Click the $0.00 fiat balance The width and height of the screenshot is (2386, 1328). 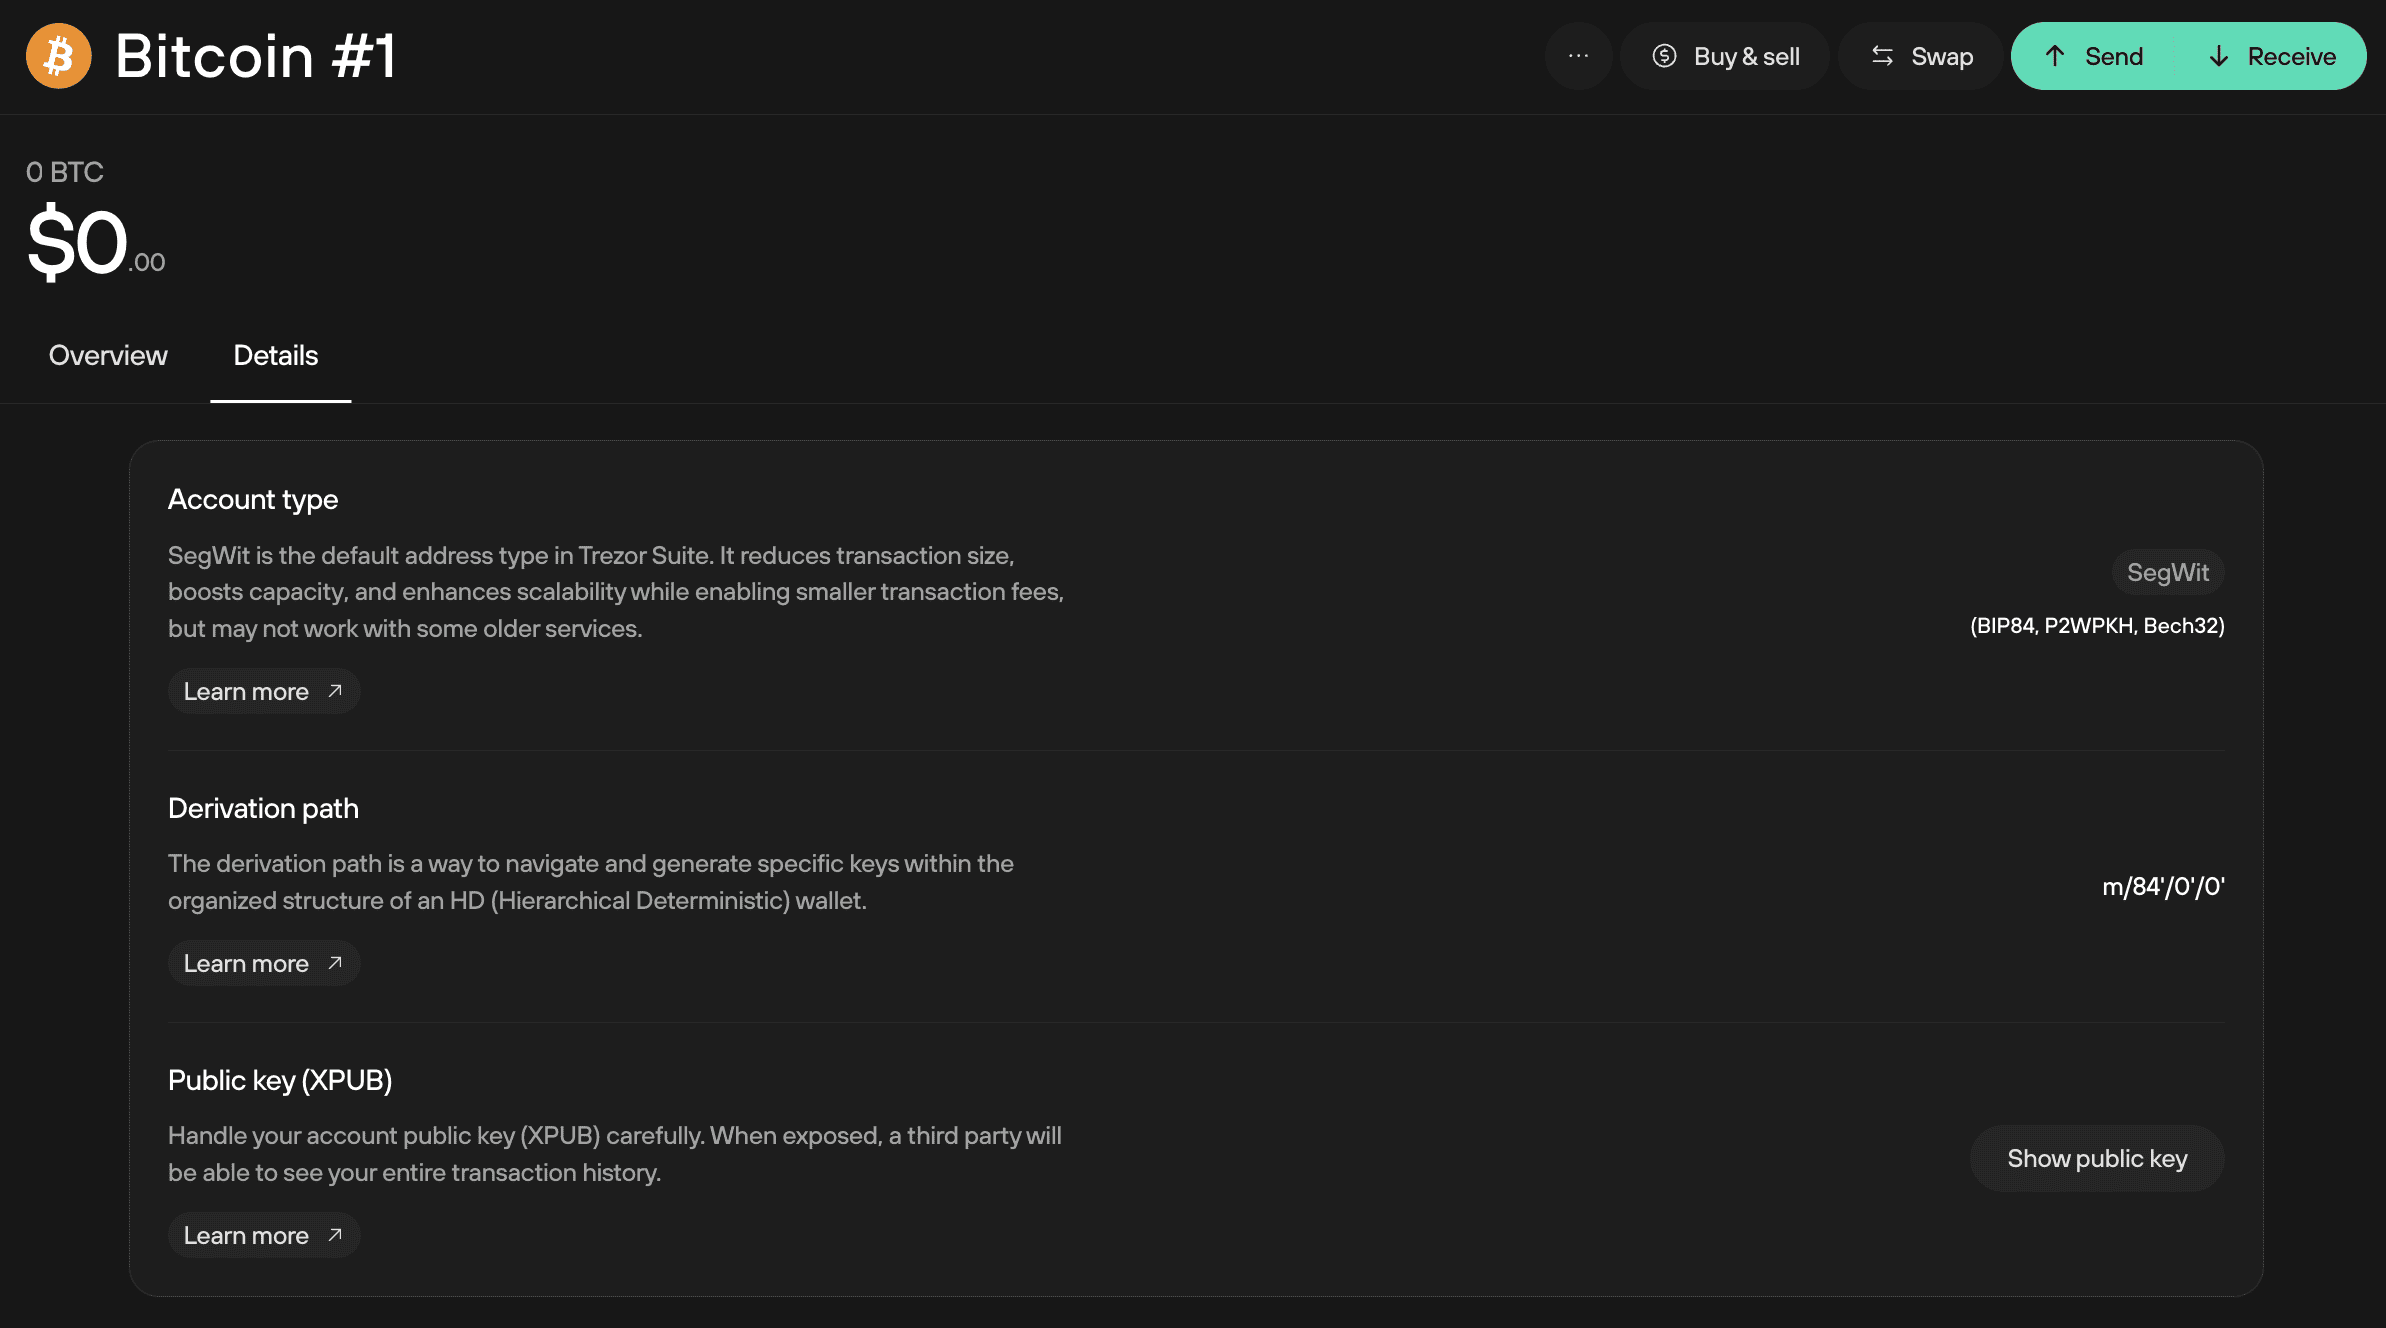(x=96, y=242)
